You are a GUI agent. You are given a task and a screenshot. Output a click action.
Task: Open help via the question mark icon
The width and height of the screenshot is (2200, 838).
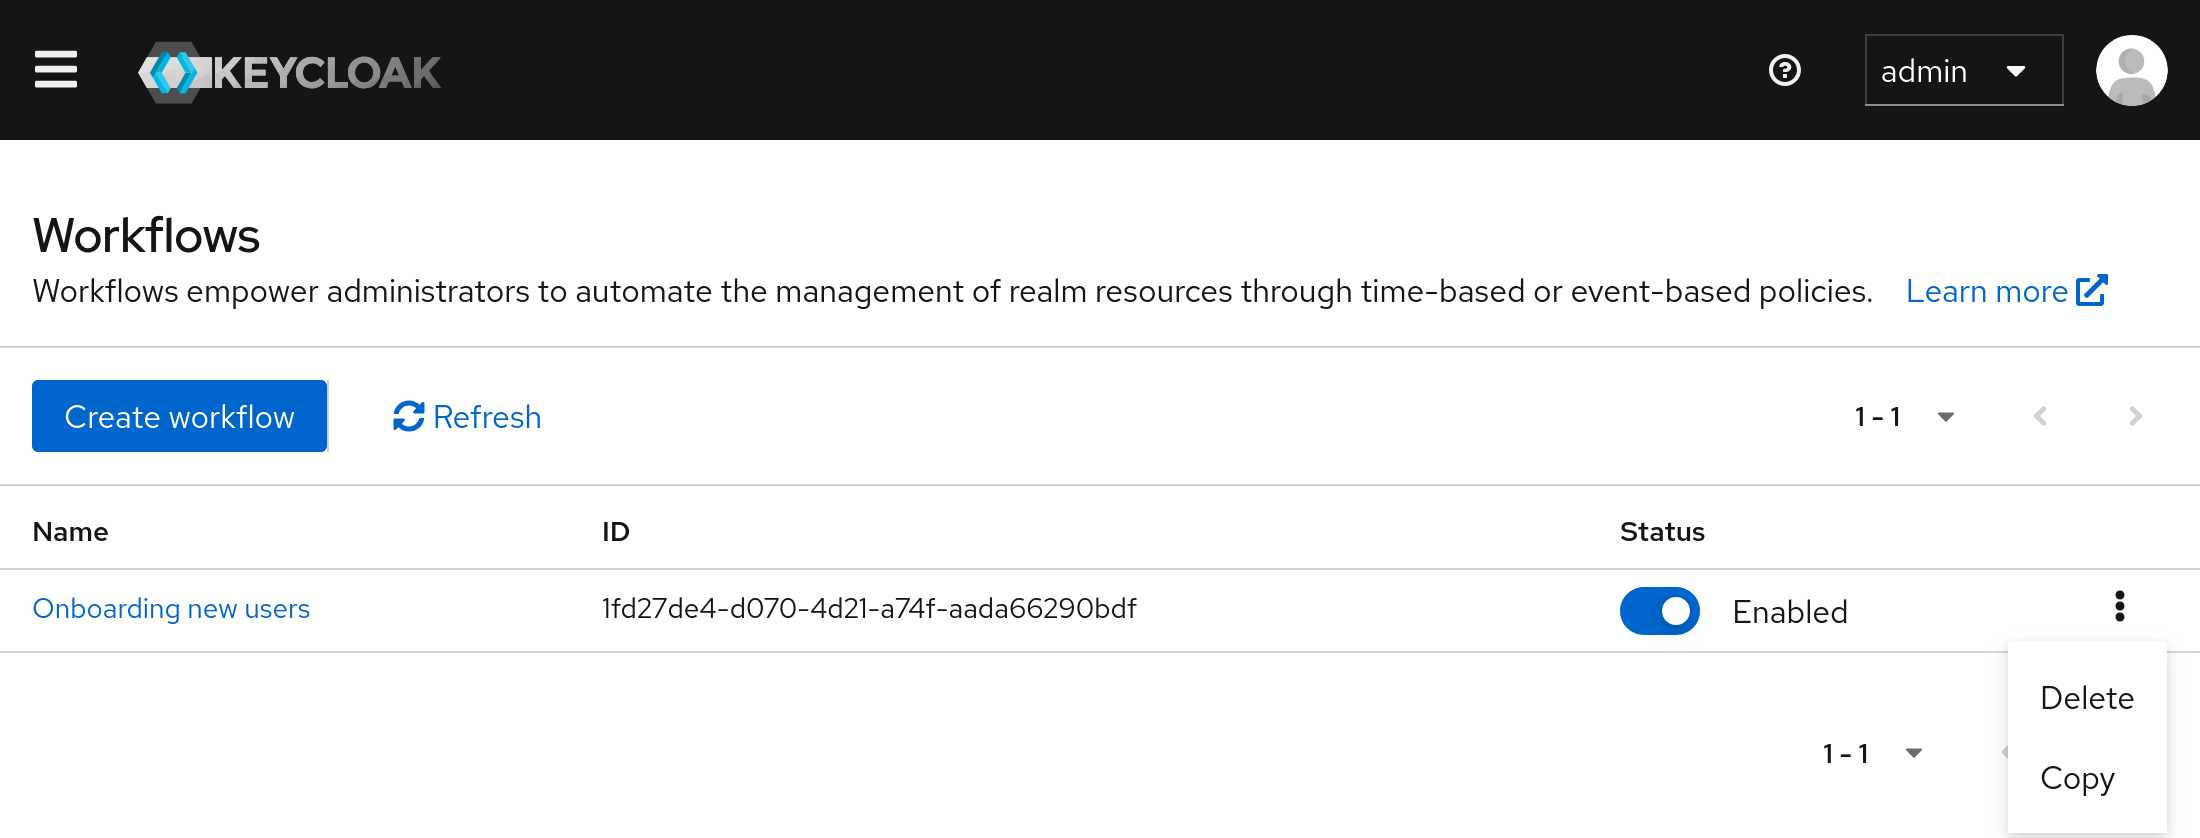pyautogui.click(x=1784, y=70)
